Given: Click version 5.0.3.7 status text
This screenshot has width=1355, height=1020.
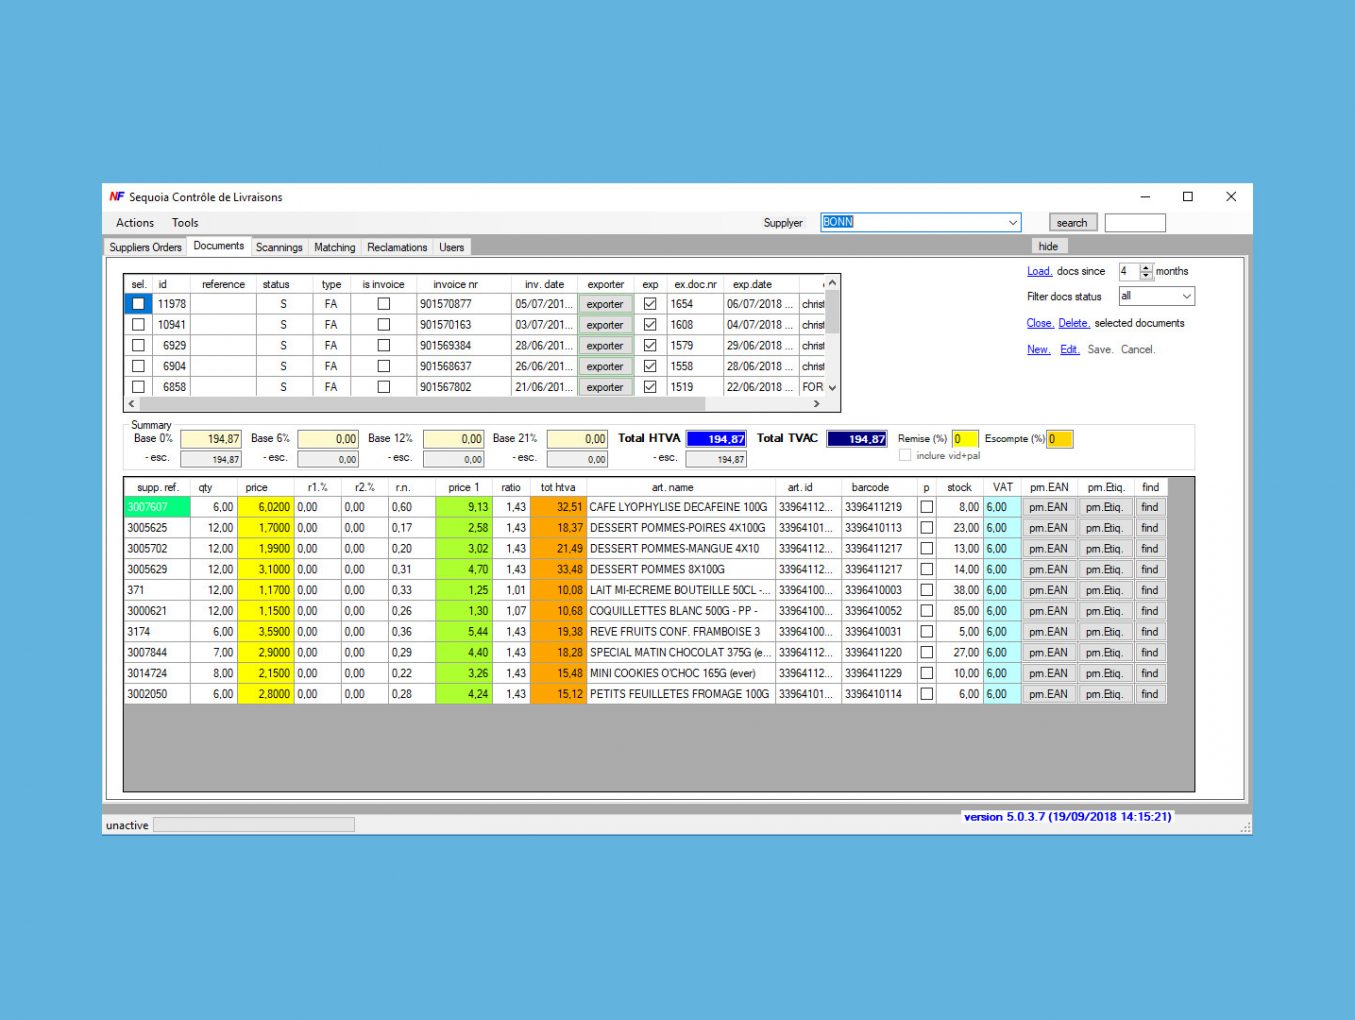Looking at the screenshot, I should tap(1067, 817).
